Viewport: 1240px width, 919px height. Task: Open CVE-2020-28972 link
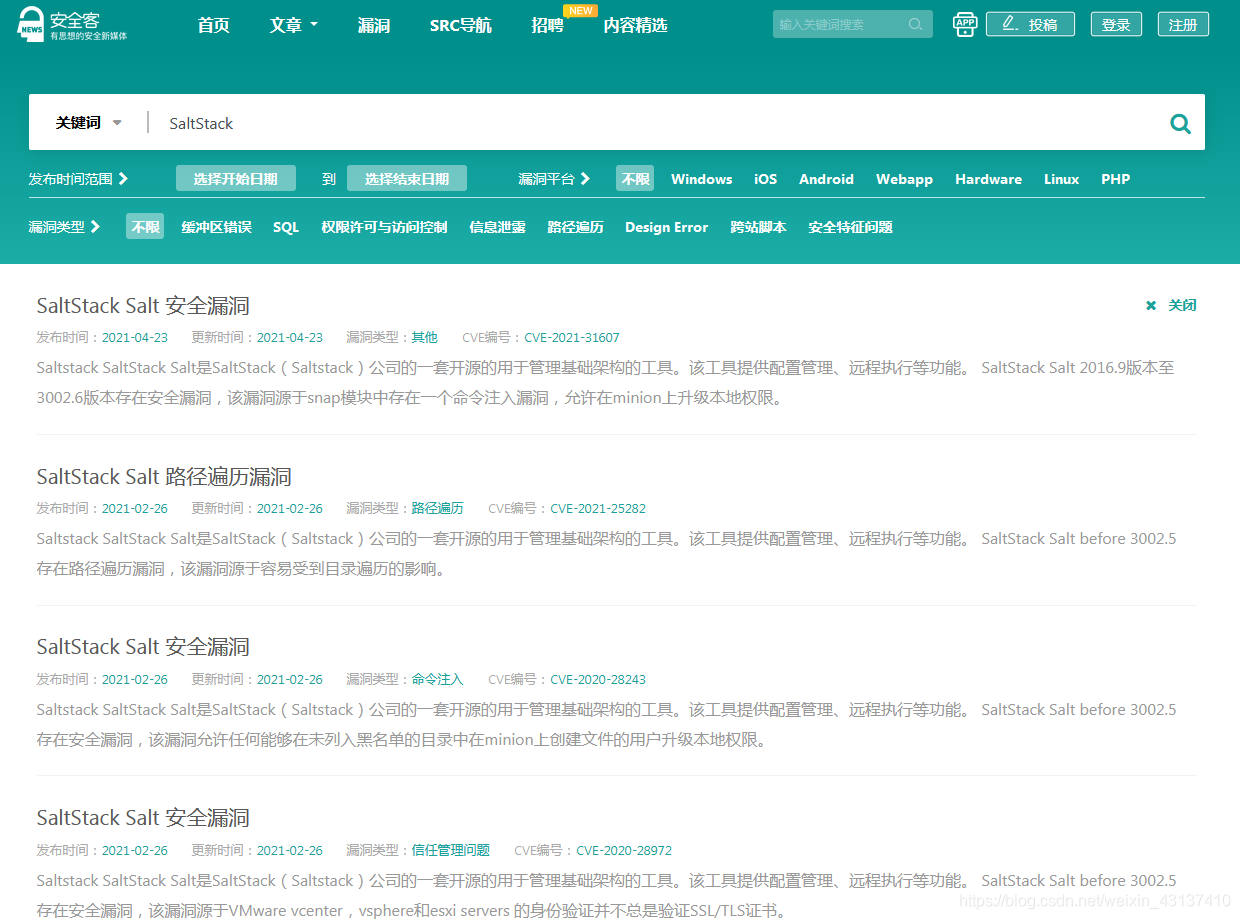[624, 851]
